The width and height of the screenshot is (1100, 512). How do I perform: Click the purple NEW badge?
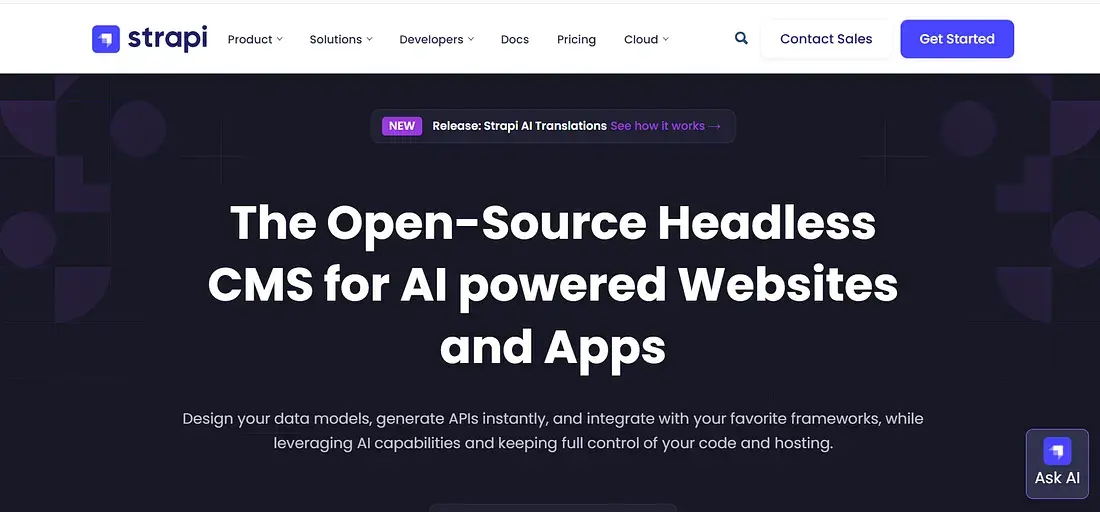(x=402, y=126)
